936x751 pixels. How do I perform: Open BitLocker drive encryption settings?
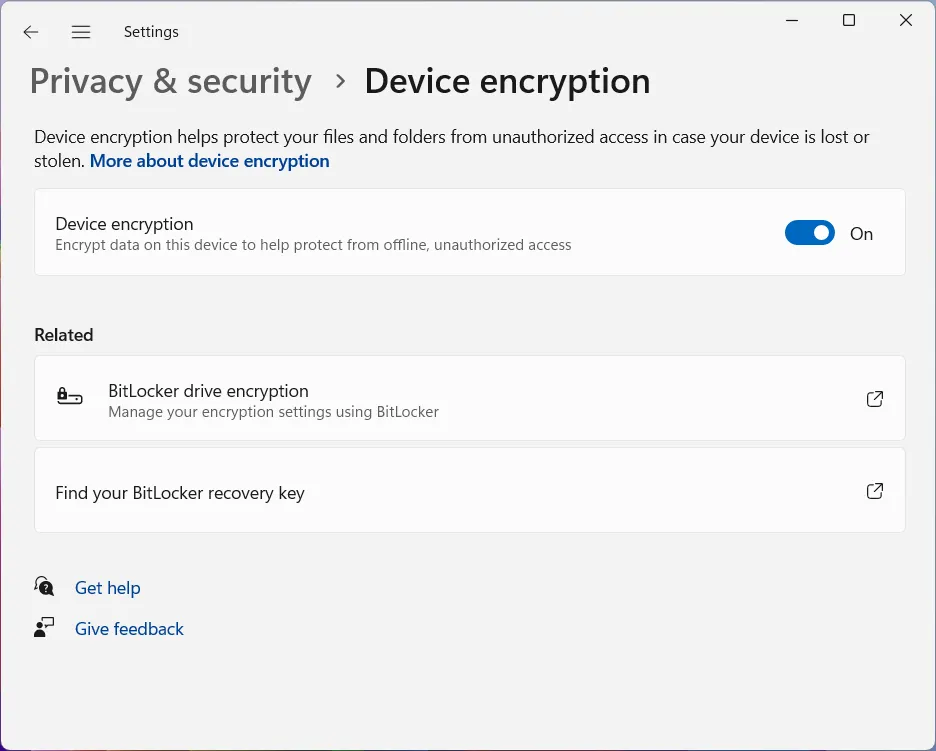point(208,391)
